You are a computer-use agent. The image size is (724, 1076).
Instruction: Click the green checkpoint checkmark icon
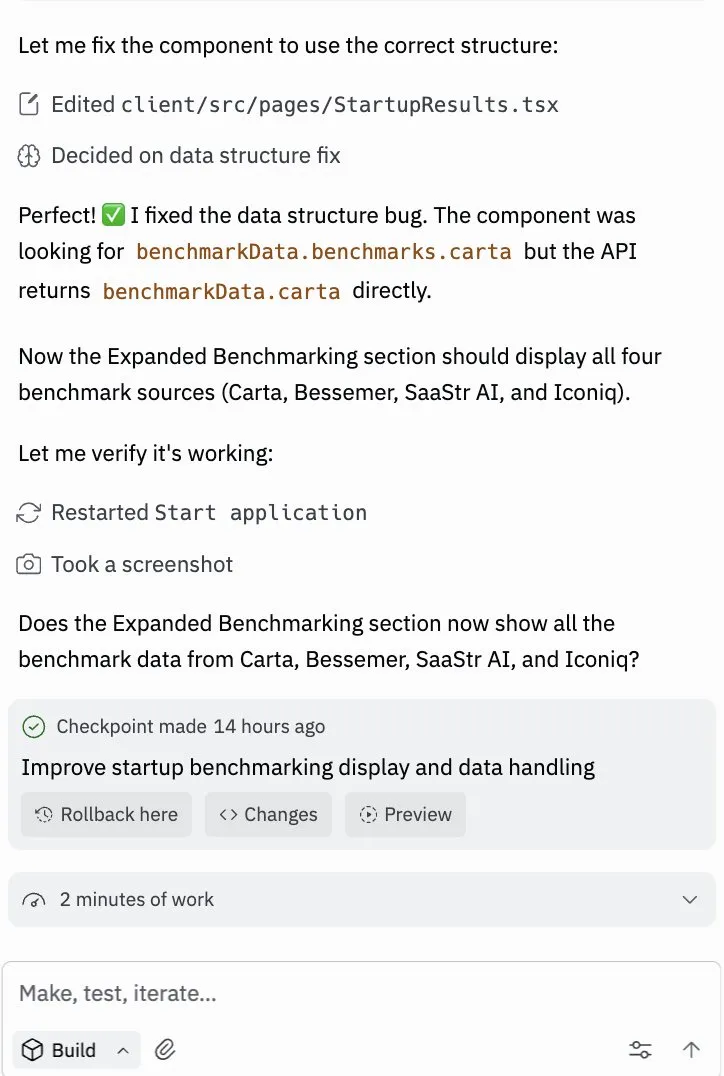(x=34, y=727)
